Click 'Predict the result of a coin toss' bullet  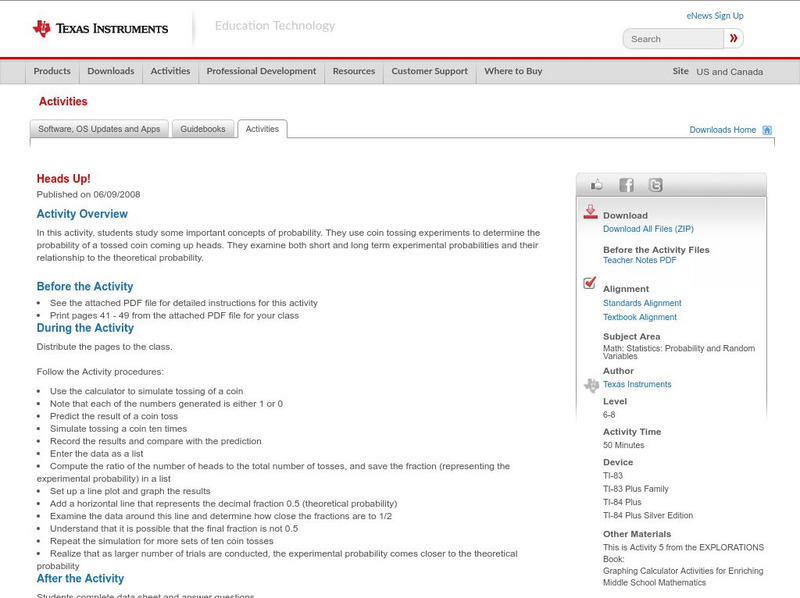click(x=114, y=416)
